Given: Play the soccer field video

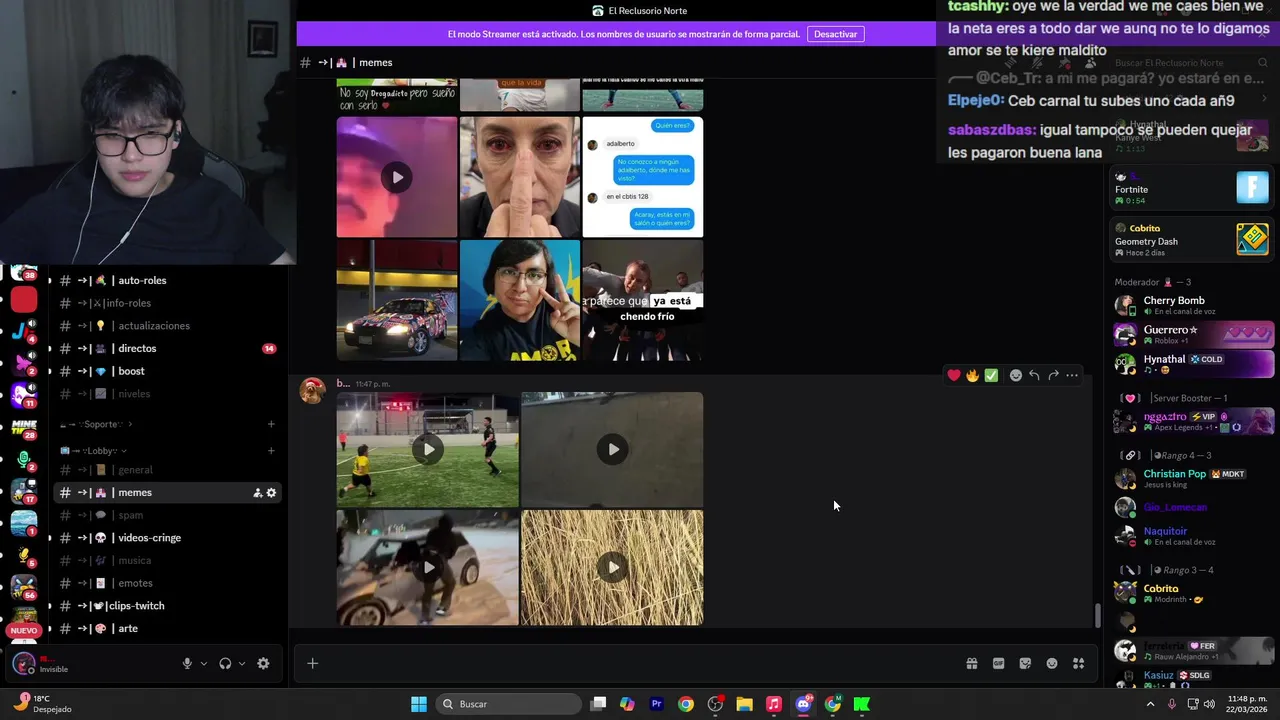Looking at the screenshot, I should (x=428, y=449).
